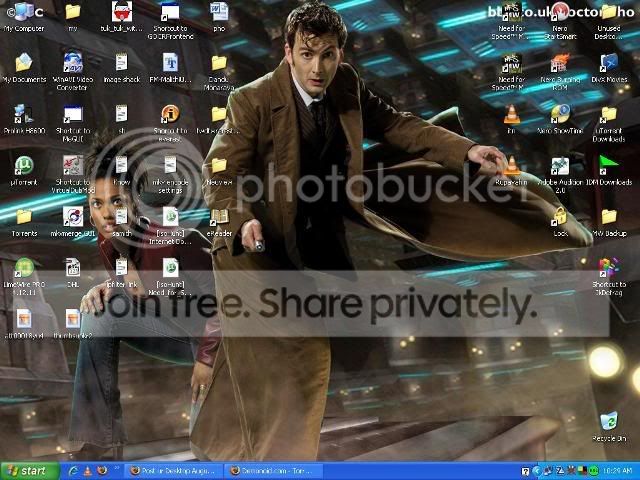Switch to 'Demonoid.com' taskbar window
The height and width of the screenshot is (480, 640).
[274, 471]
